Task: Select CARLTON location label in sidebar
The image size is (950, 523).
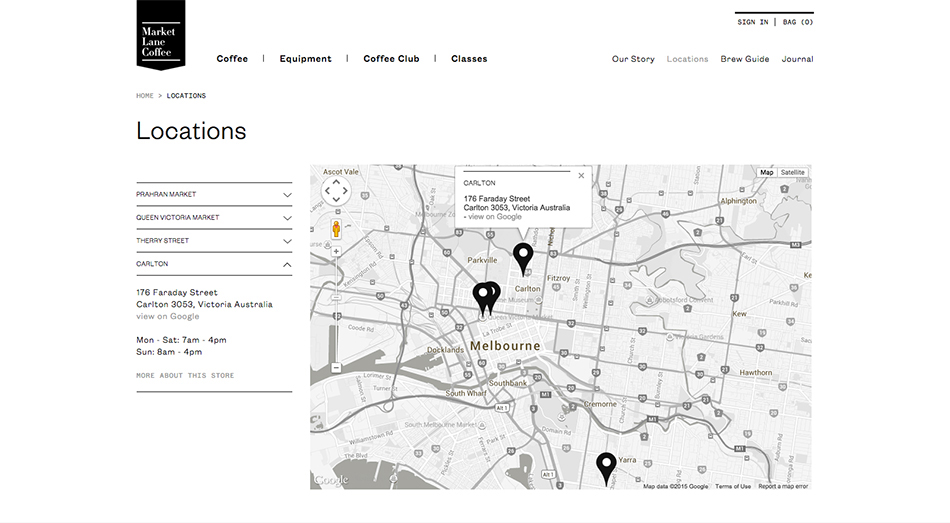Action: (x=152, y=264)
